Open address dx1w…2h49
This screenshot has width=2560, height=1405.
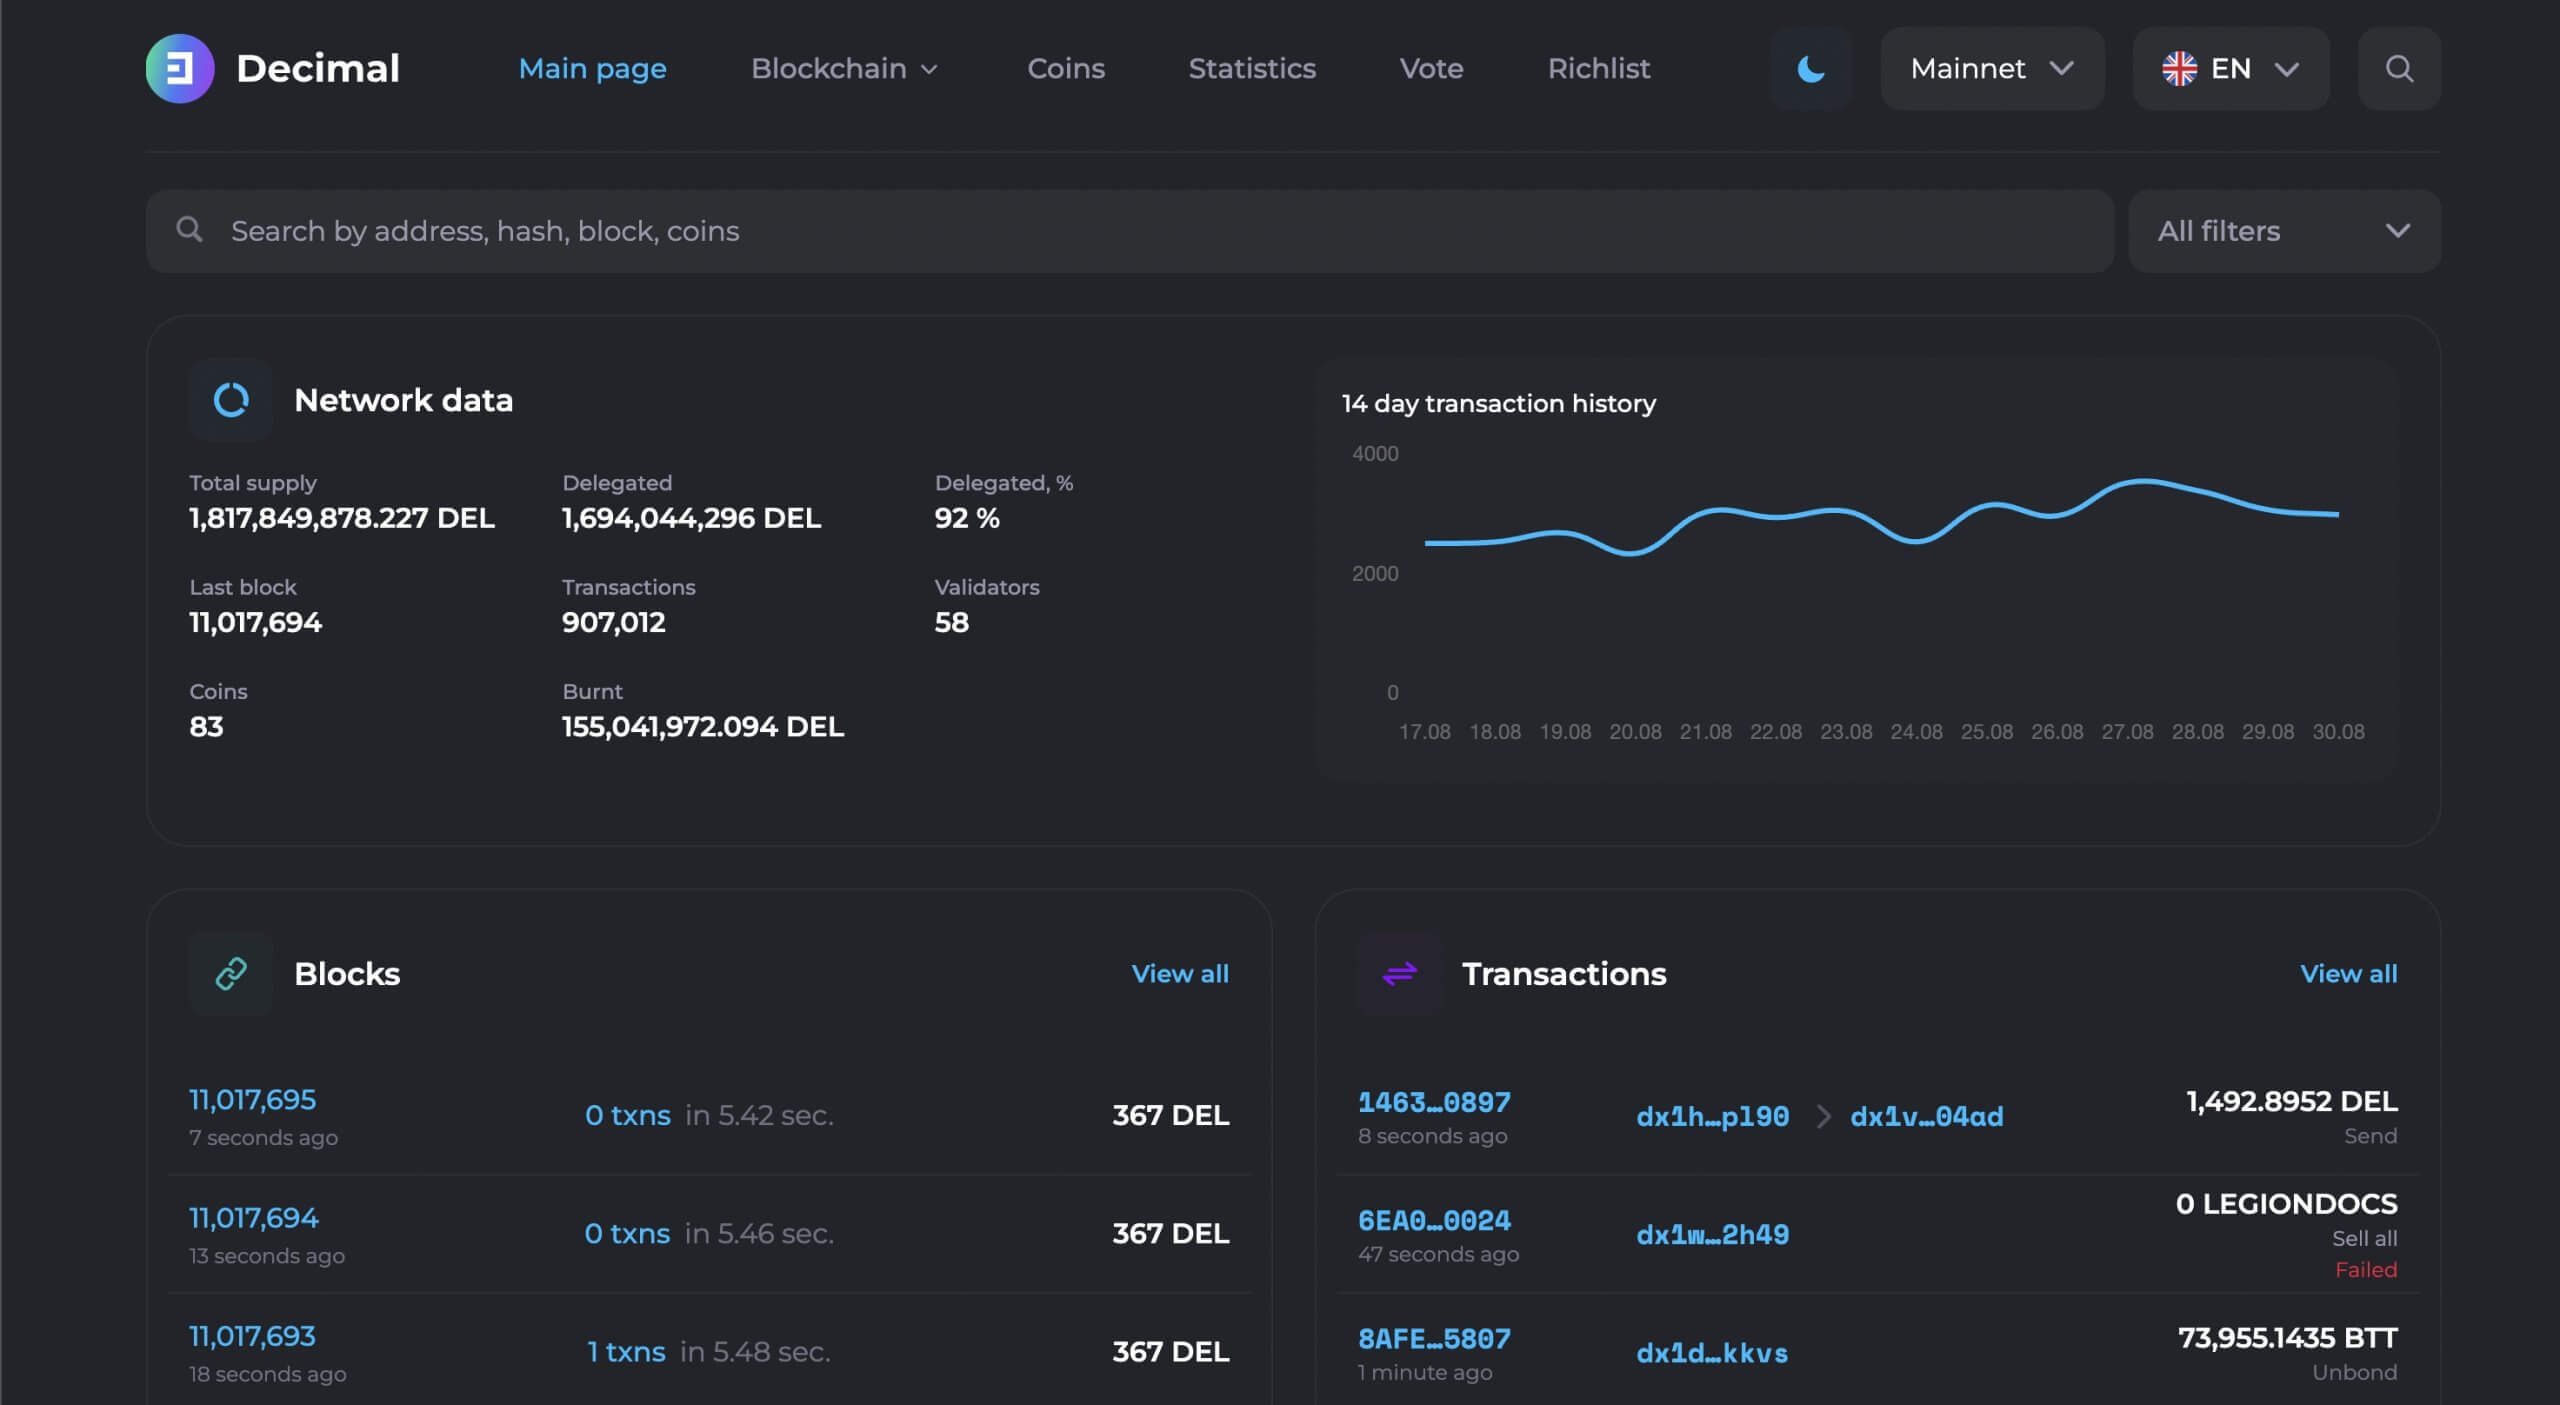(x=1712, y=1234)
